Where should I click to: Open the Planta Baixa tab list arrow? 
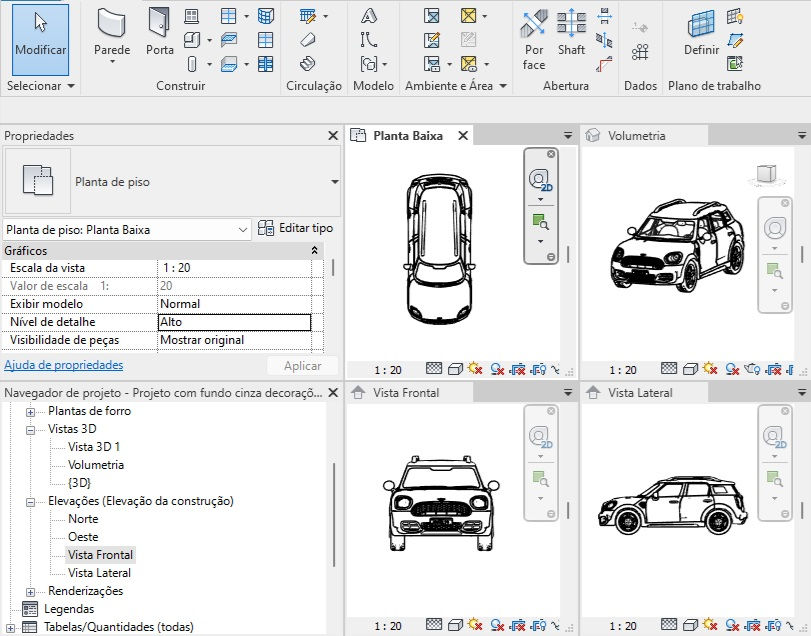[x=568, y=136]
